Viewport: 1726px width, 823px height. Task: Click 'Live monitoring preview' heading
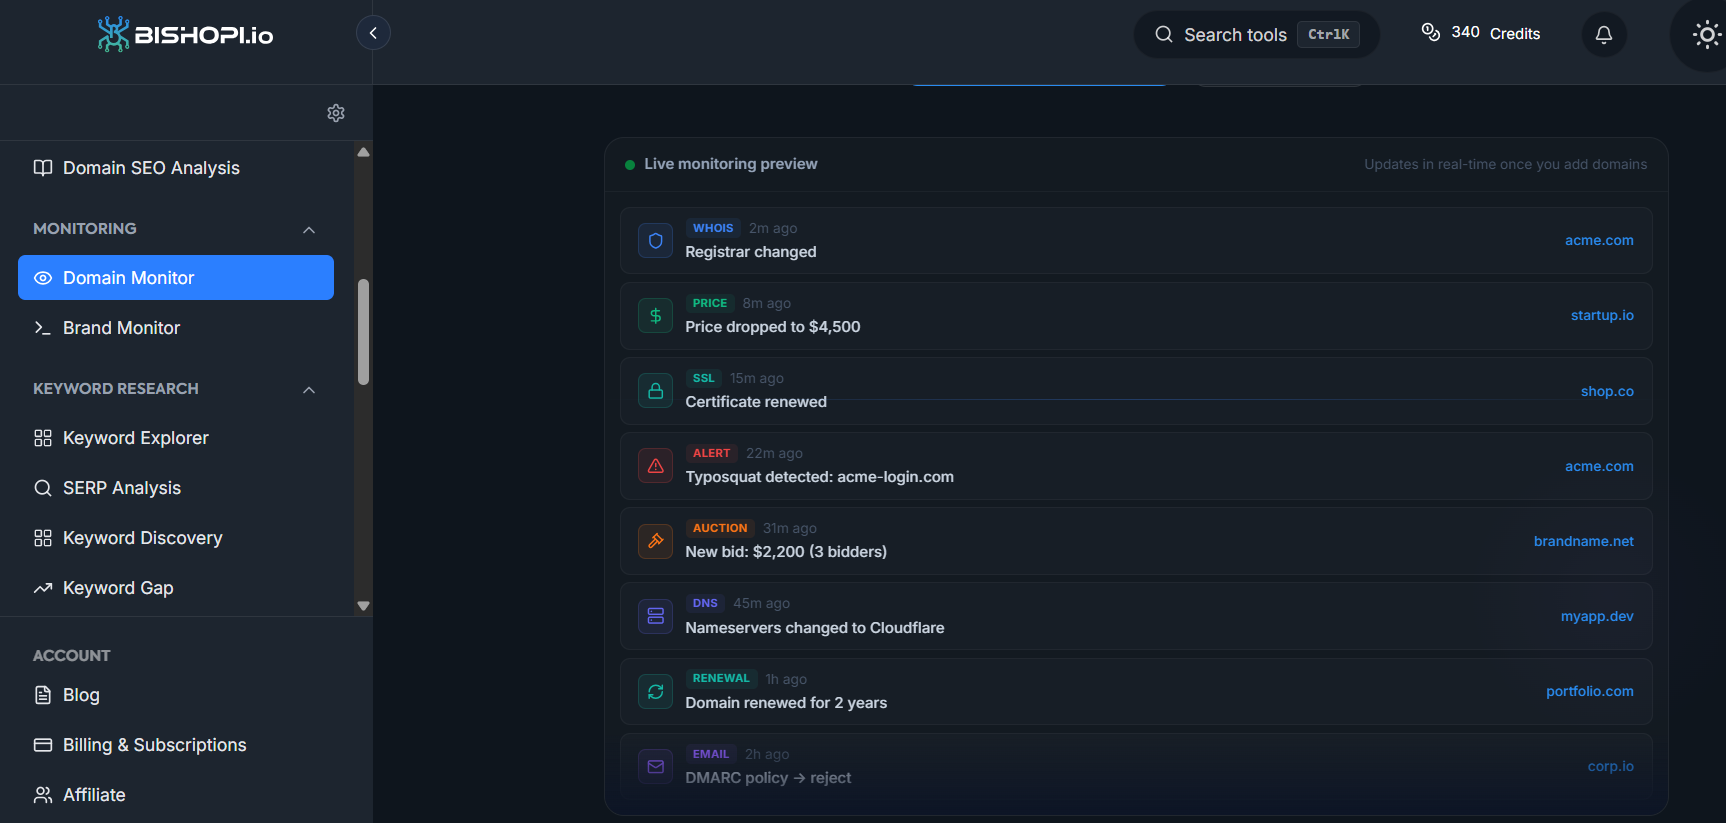click(x=731, y=164)
